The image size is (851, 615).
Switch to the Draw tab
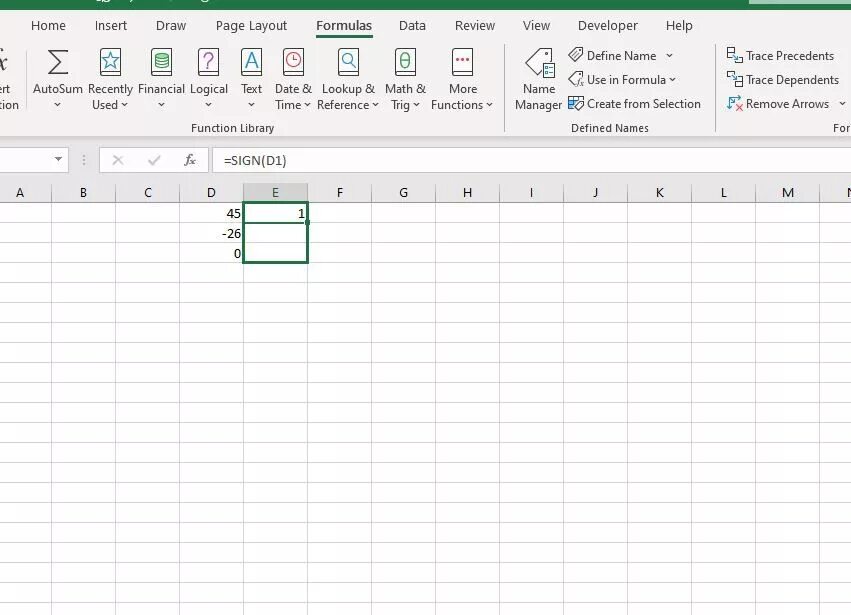click(171, 26)
